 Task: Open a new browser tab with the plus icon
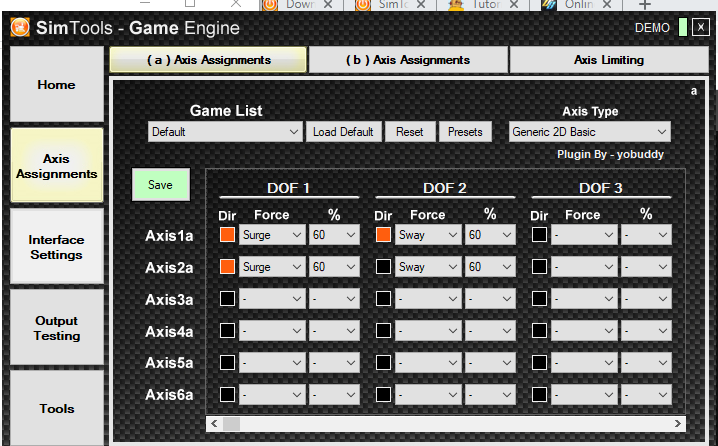pos(645,5)
